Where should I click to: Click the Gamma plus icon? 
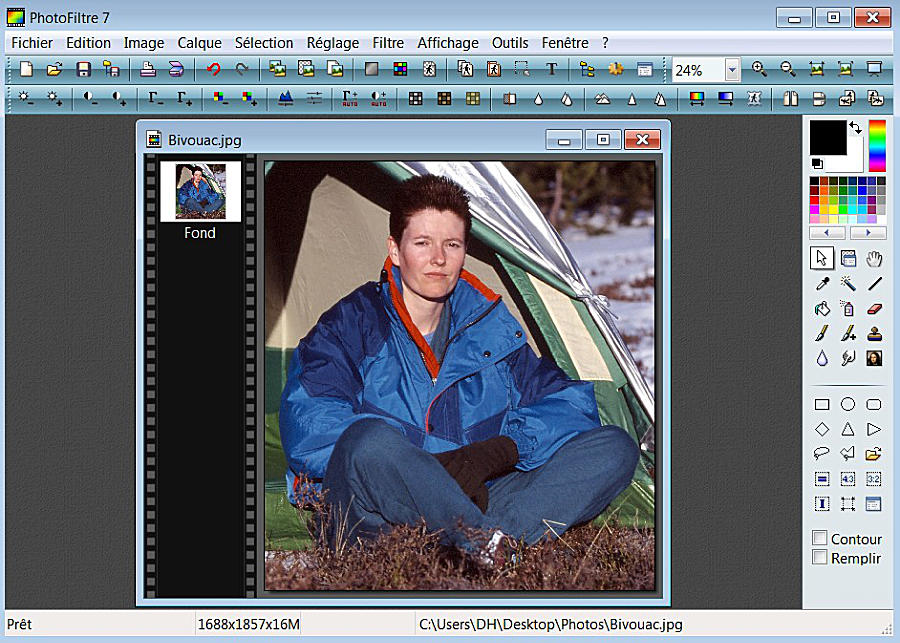184,98
